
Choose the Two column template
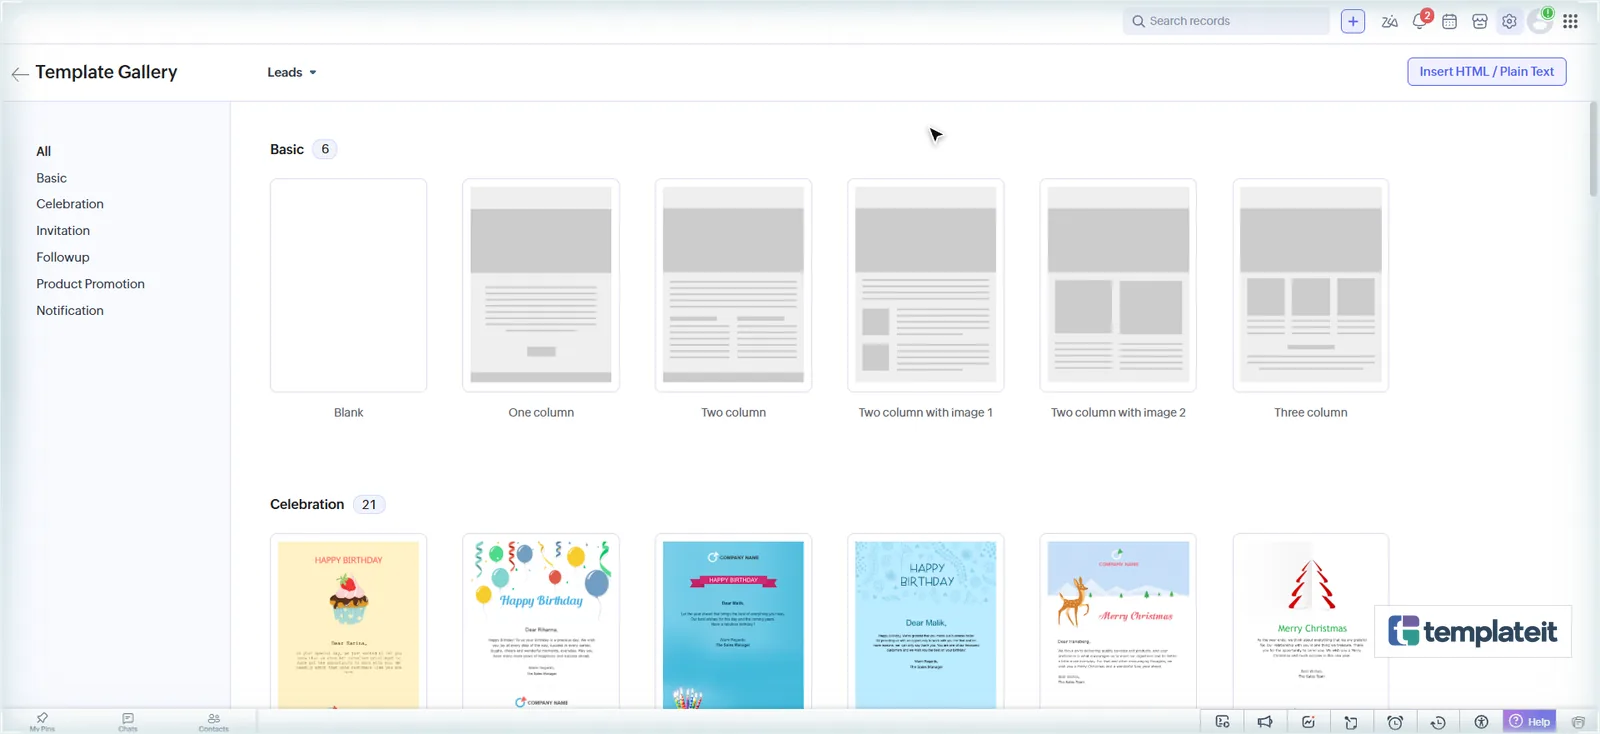[733, 285]
